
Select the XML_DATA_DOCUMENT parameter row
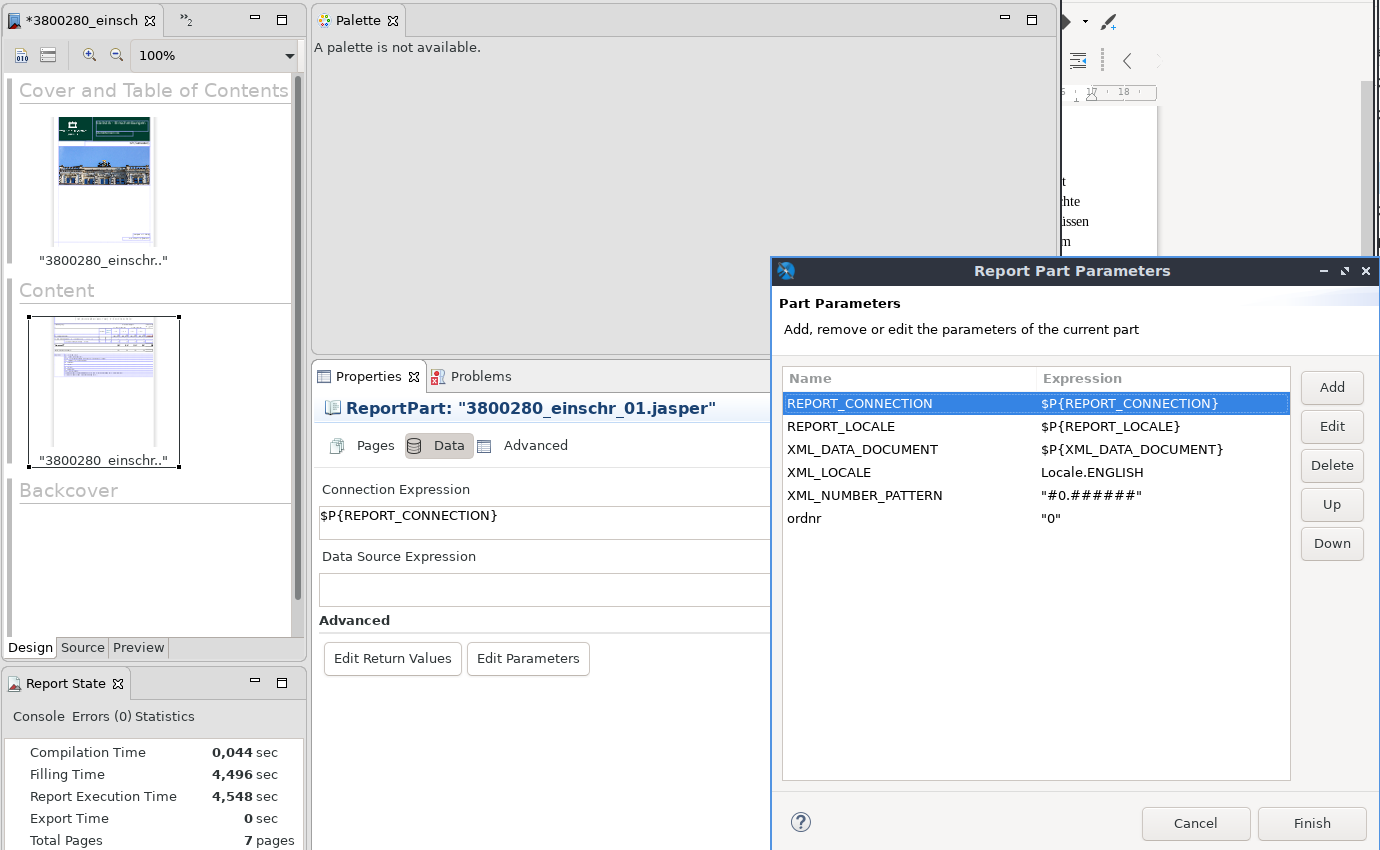click(x=1036, y=449)
